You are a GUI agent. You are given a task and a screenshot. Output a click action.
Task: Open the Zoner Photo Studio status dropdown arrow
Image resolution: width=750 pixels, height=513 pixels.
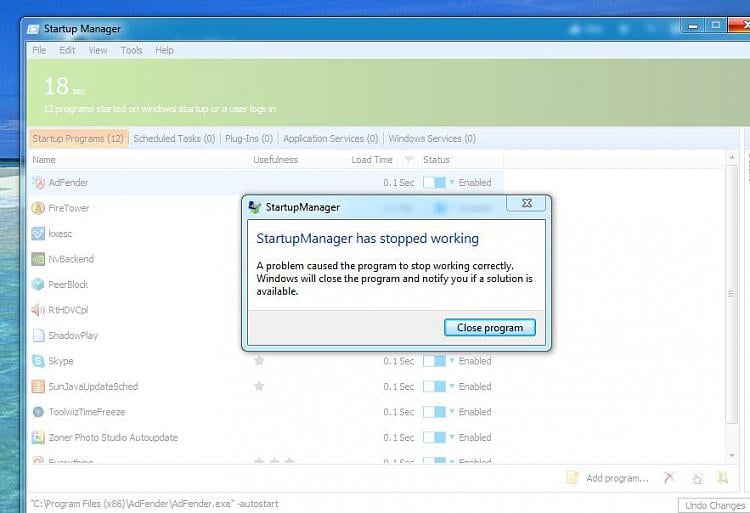pos(452,437)
